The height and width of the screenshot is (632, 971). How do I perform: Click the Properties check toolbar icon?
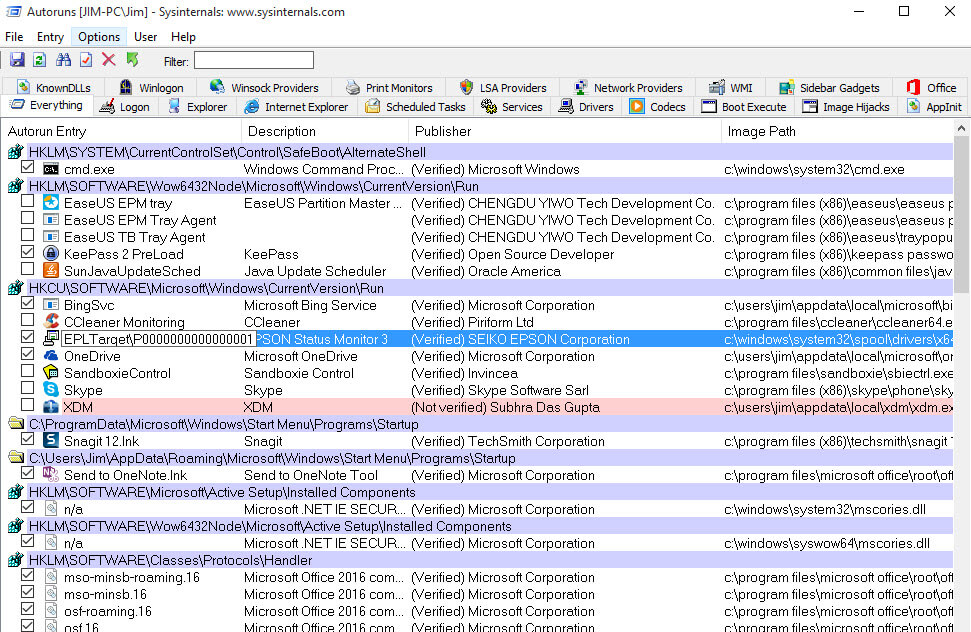86,60
